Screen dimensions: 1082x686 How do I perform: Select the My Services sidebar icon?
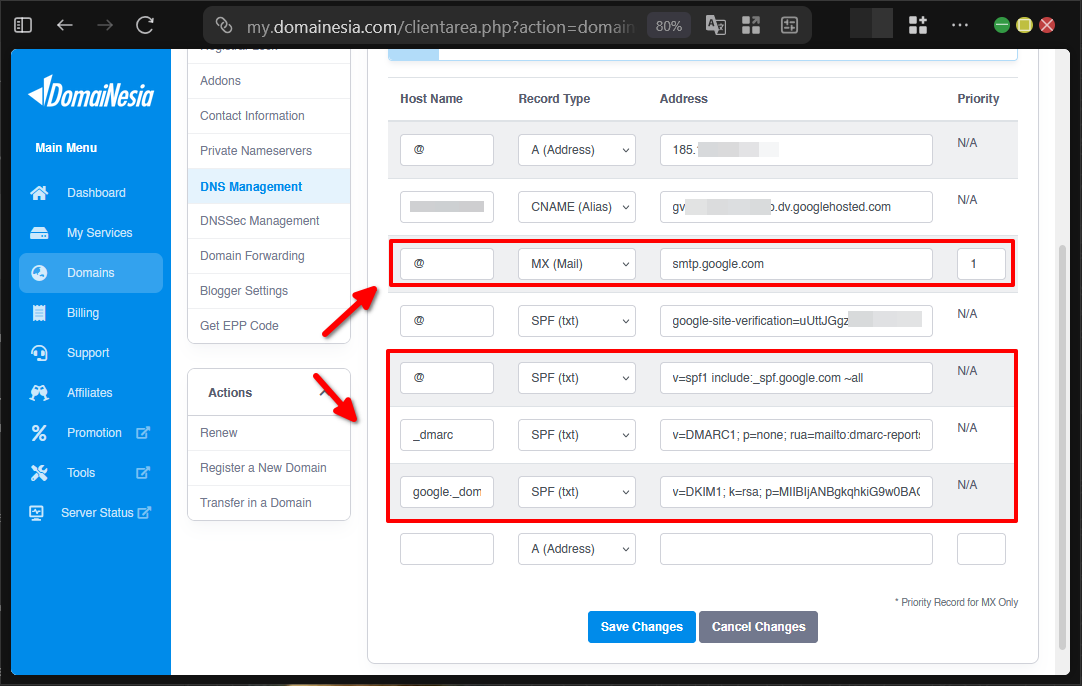[40, 232]
